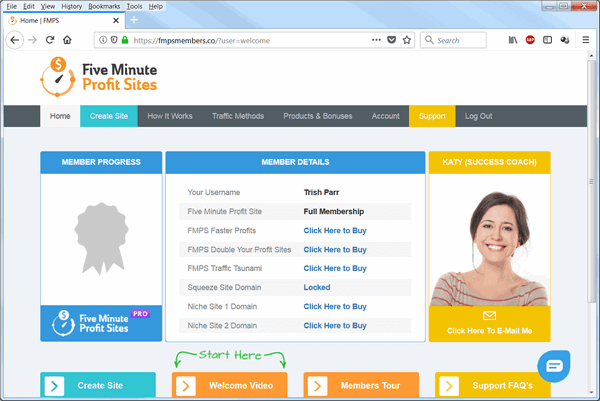This screenshot has height=401, width=600.
Task: Click the browser Search box
Action: pos(453,40)
